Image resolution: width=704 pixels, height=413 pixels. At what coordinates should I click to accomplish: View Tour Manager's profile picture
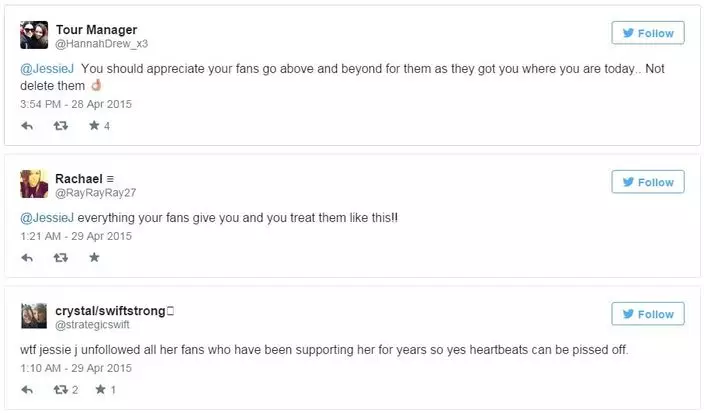(34, 36)
